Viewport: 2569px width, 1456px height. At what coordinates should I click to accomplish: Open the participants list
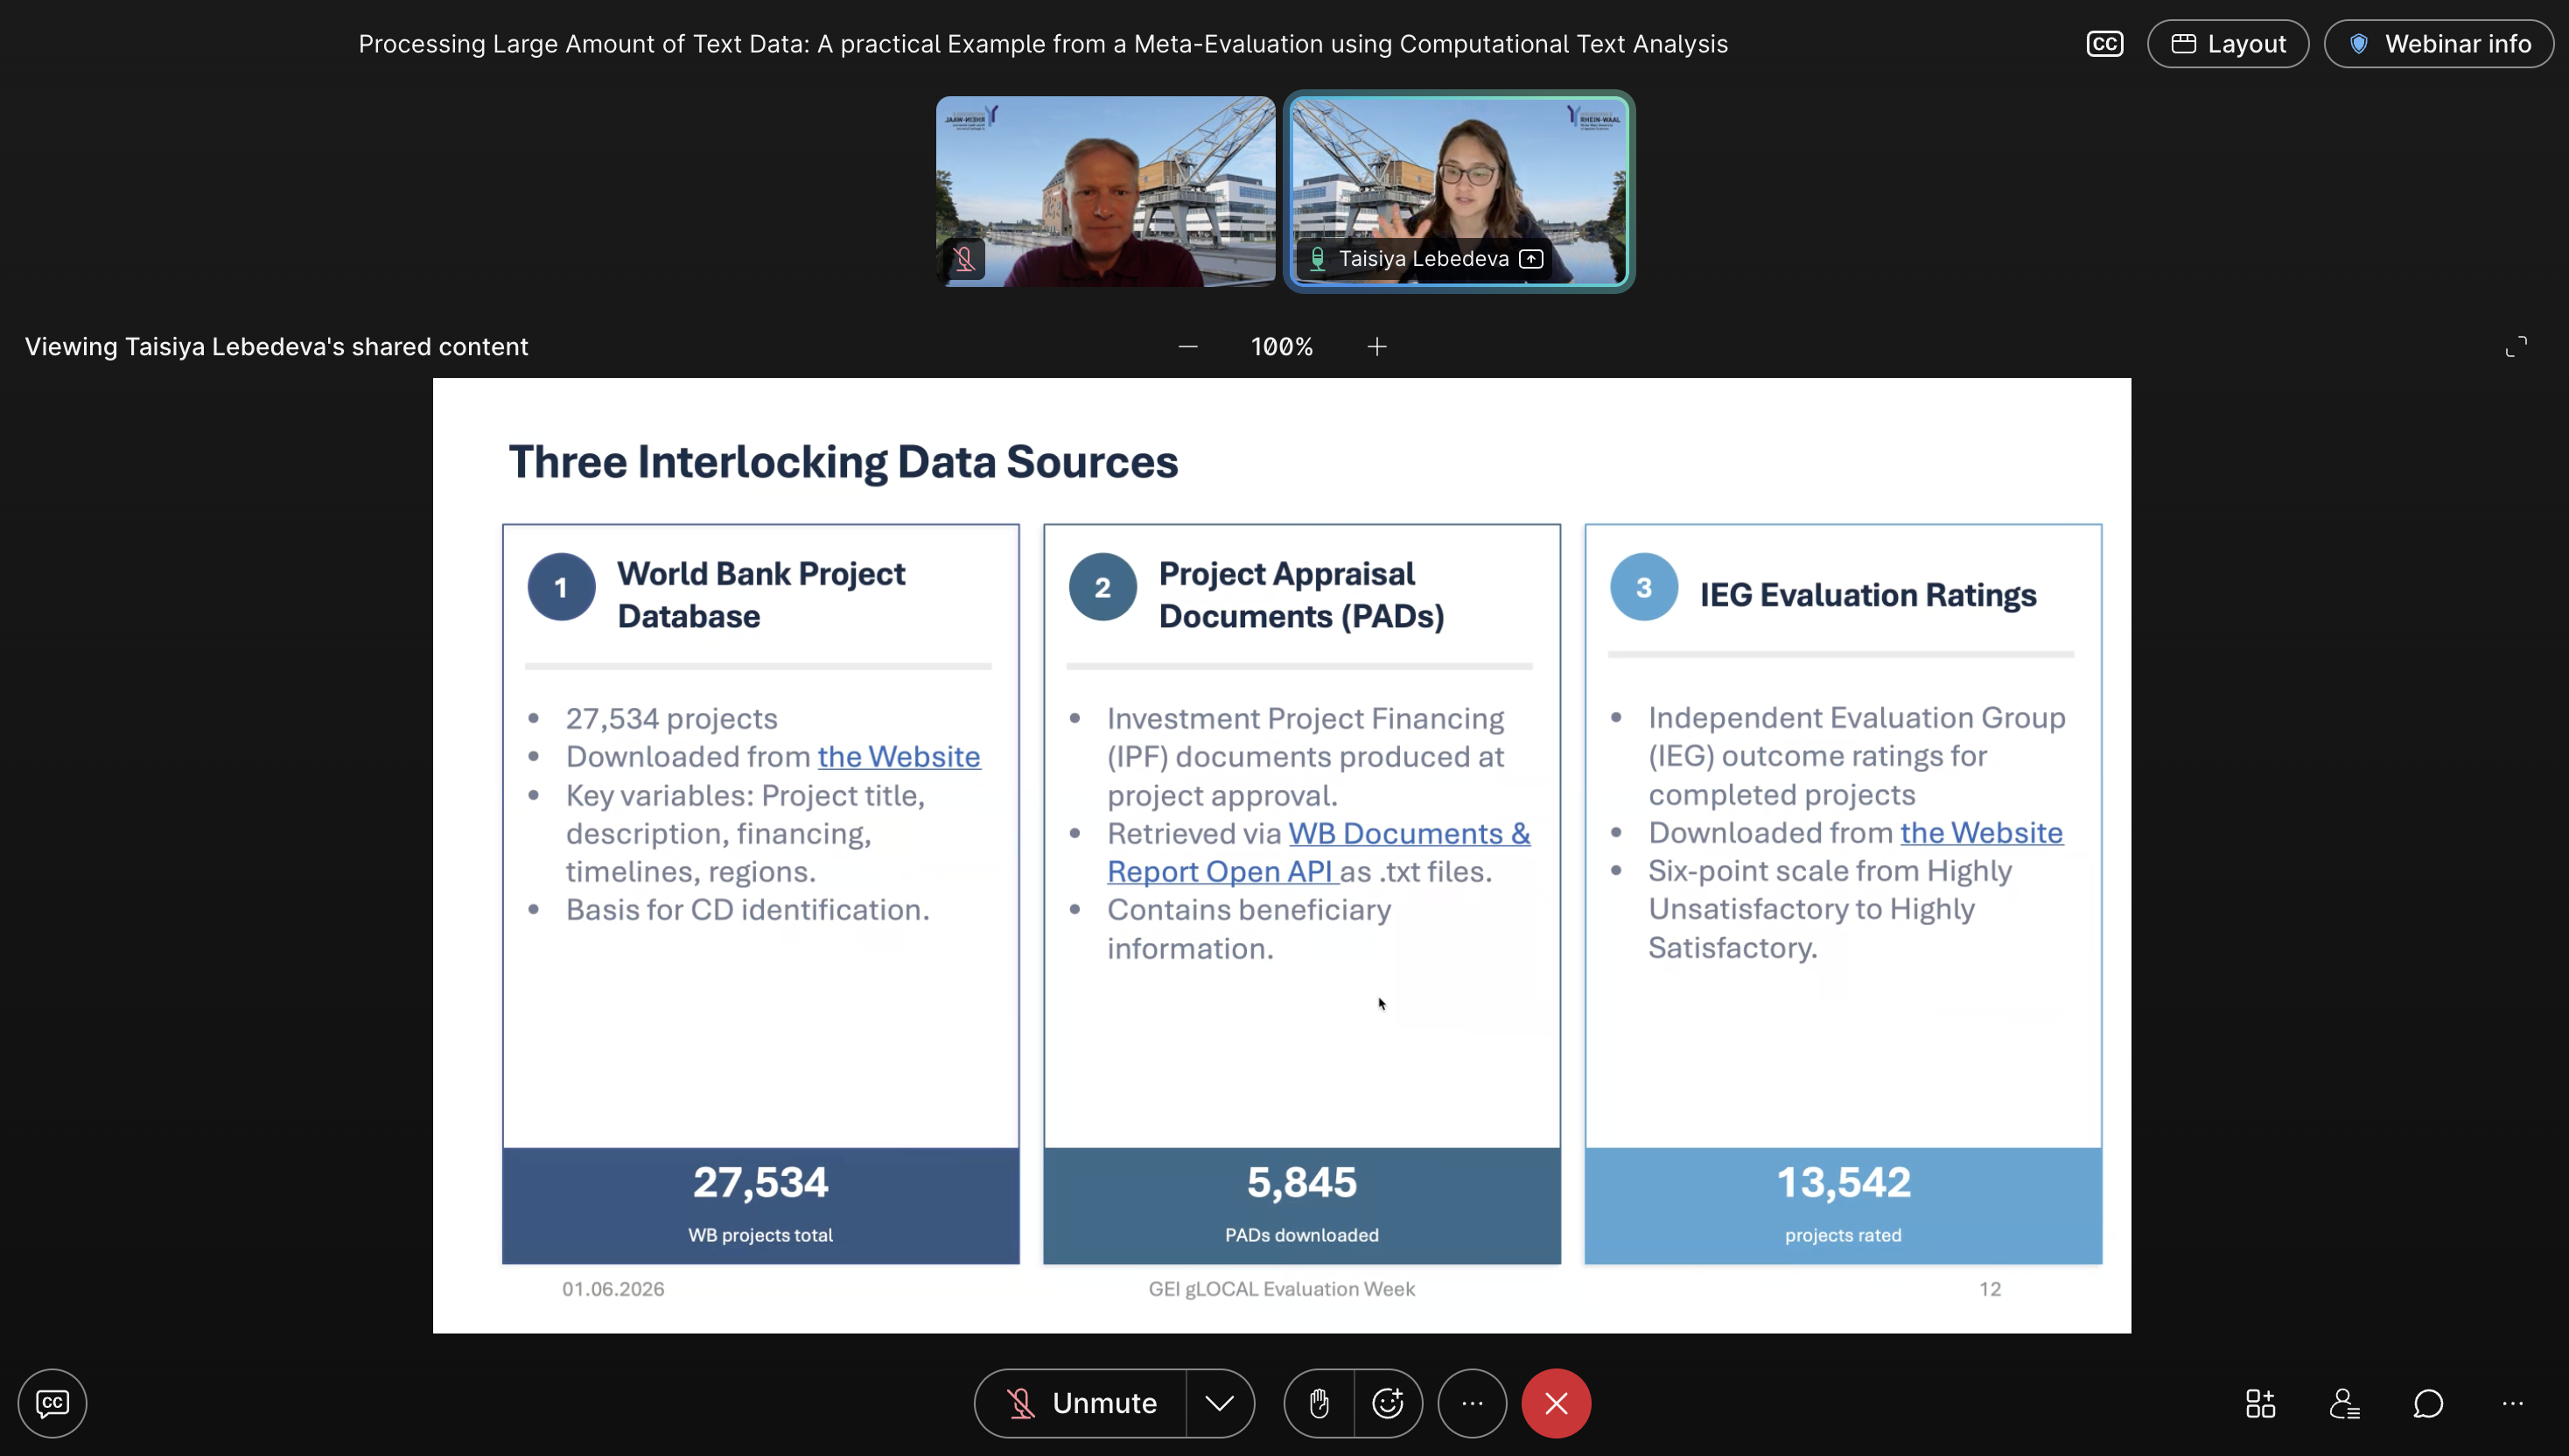(2344, 1403)
